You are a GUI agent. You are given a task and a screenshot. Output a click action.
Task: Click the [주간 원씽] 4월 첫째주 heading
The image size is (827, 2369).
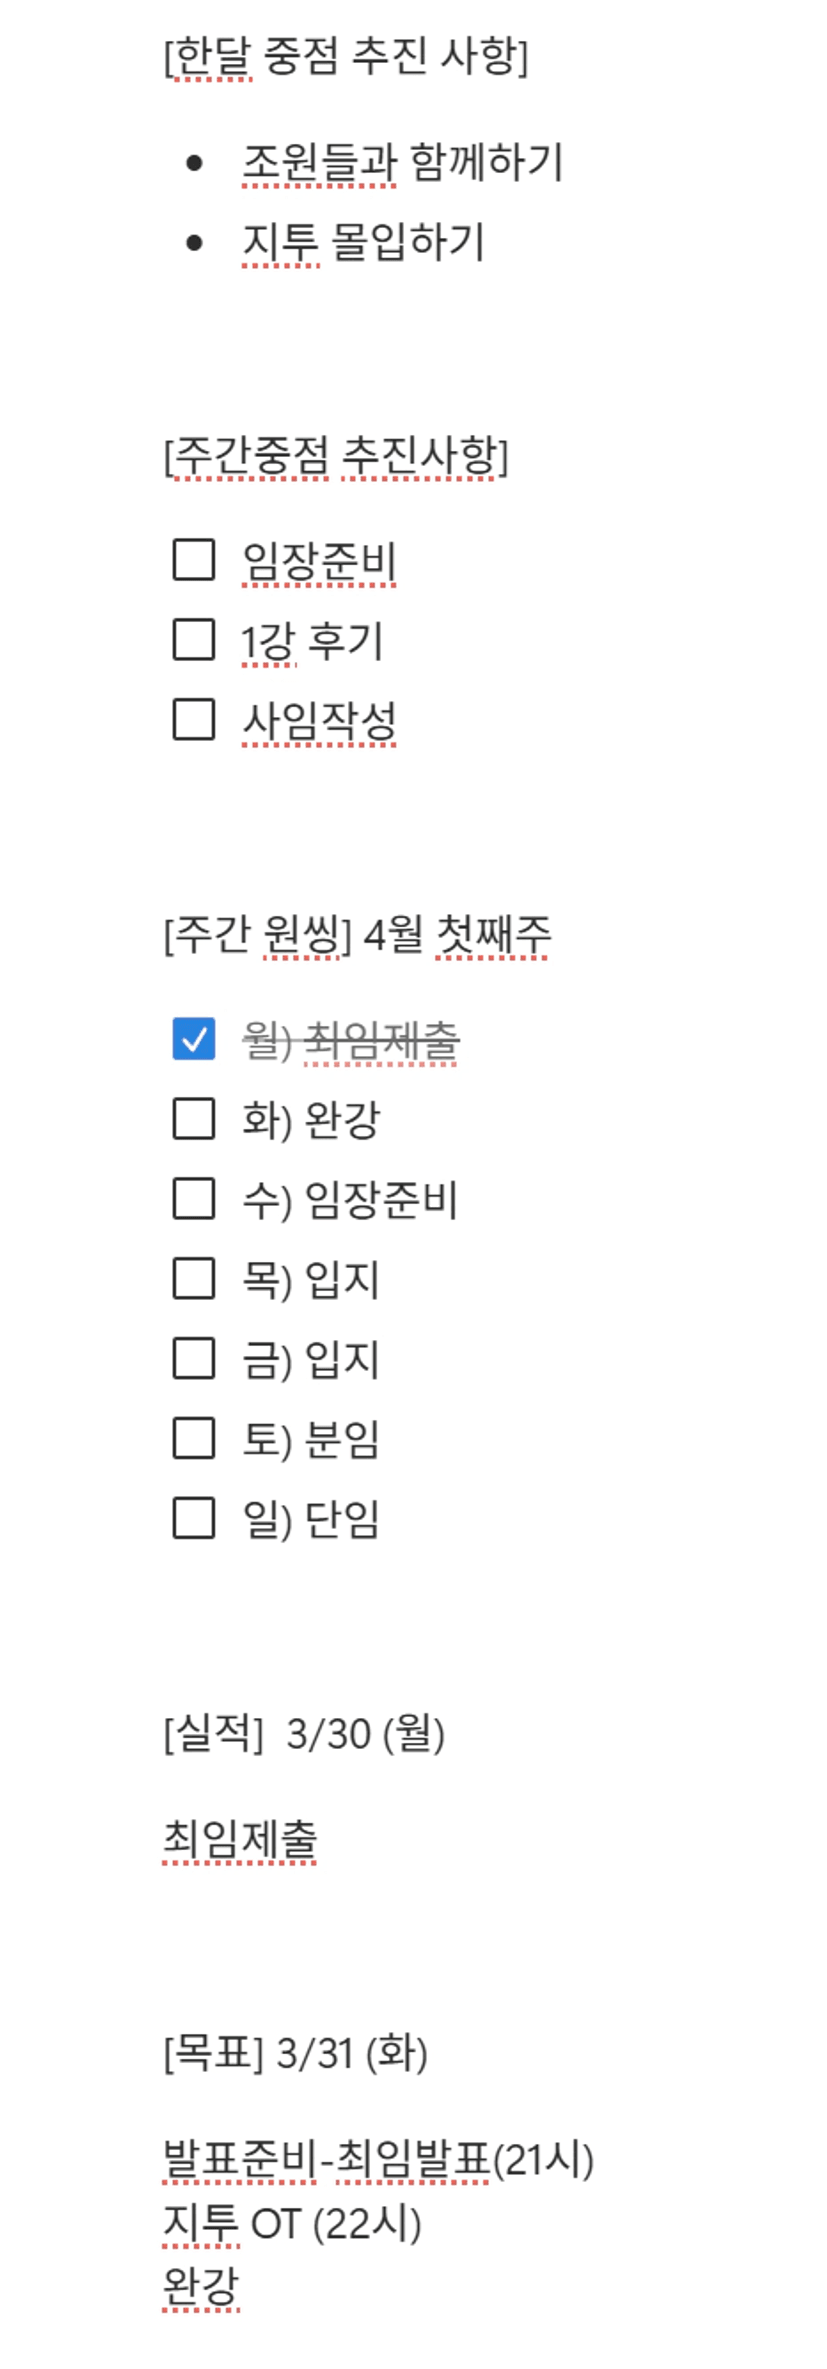(357, 936)
